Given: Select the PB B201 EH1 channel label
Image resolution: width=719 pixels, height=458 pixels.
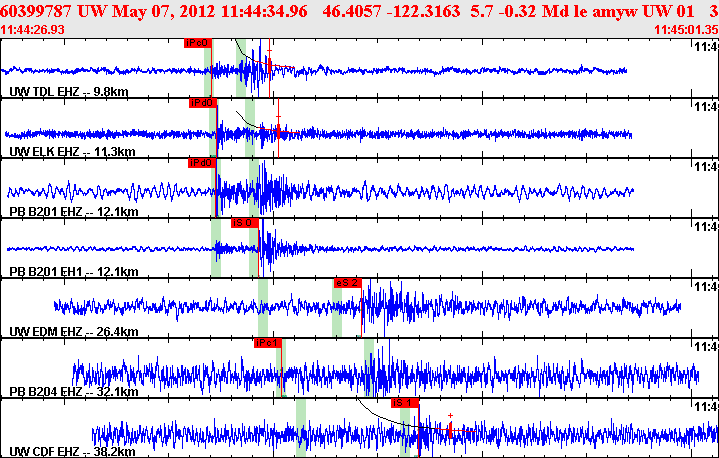Looking at the screenshot, I should (74, 271).
